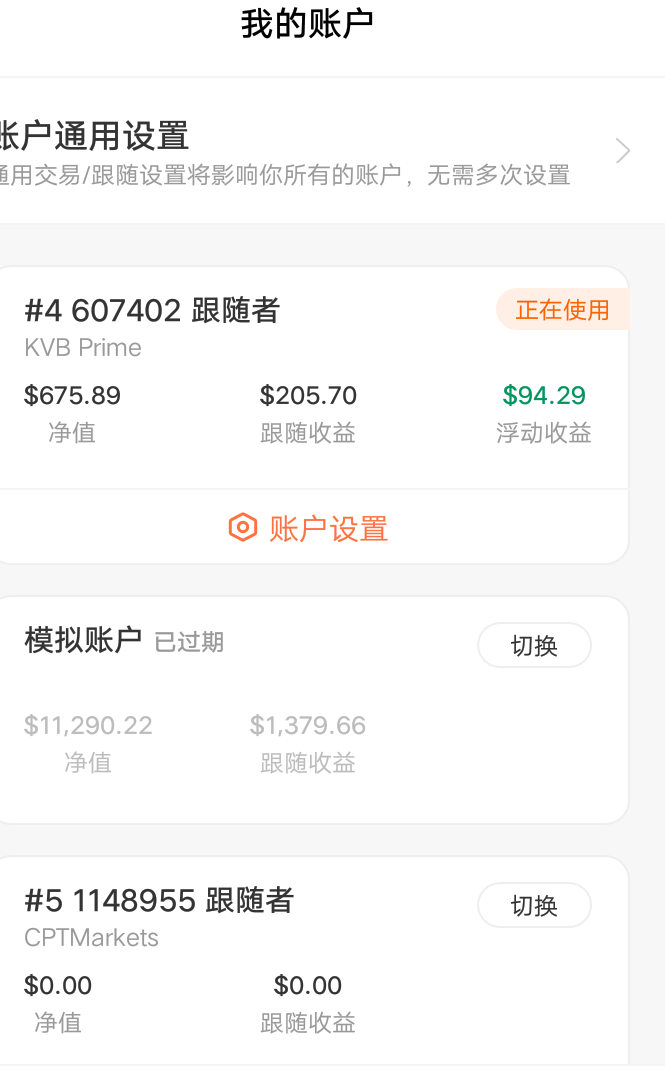Click the green $94.29 floating profit
This screenshot has height=1076, width=665.
[x=544, y=396]
